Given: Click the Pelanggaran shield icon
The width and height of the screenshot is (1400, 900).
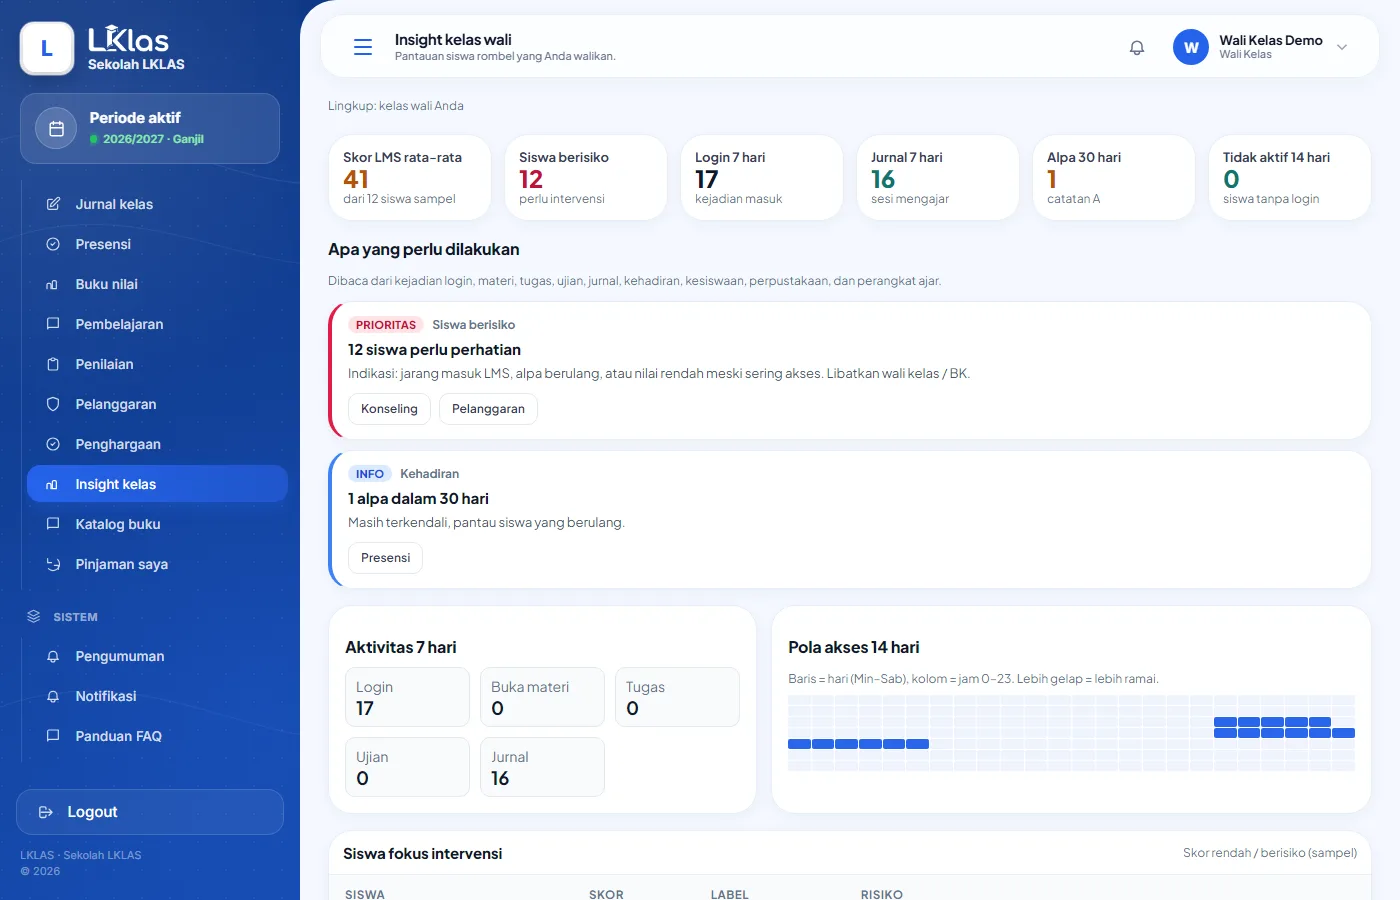Looking at the screenshot, I should 53,404.
